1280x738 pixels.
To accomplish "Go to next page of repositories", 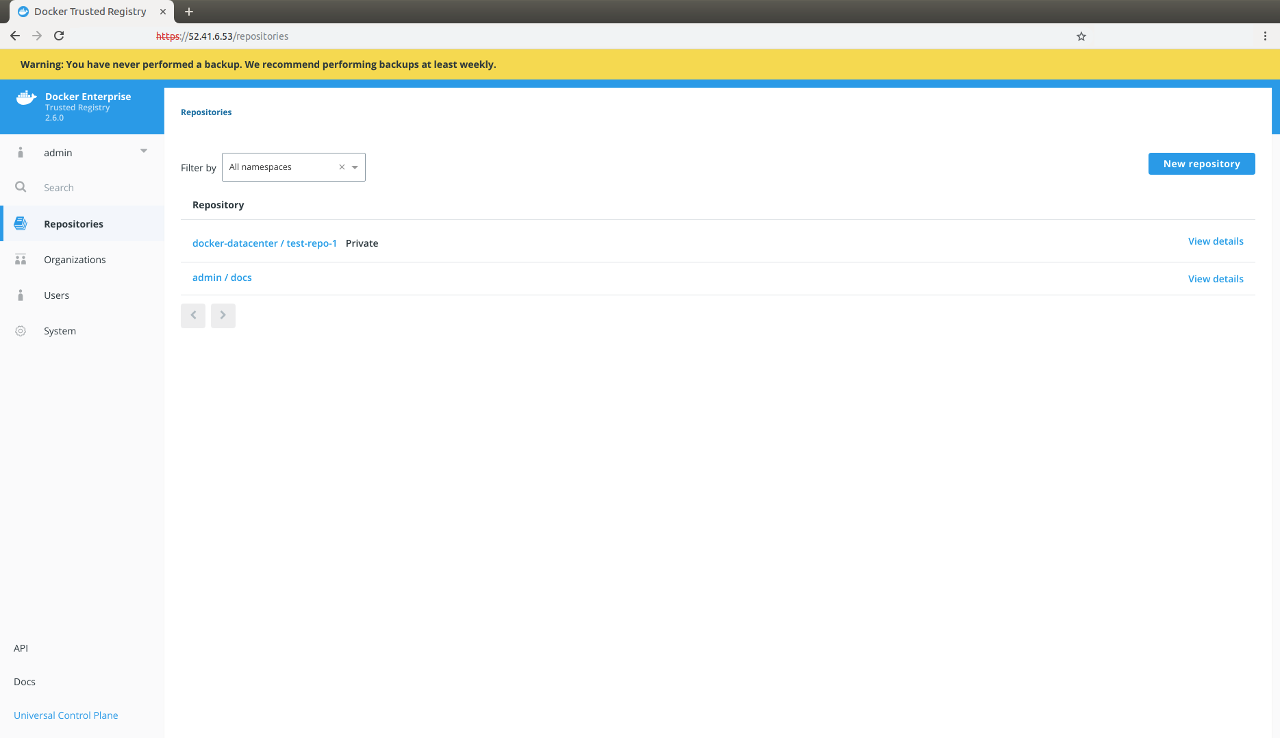I will click(x=223, y=315).
